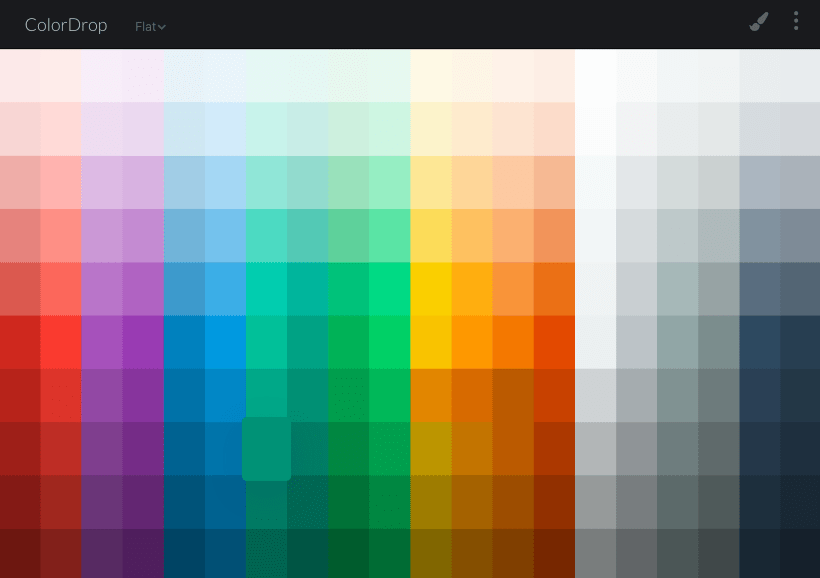This screenshot has height=578, width=820.
Task: Click the paintbrush icon in the header
Action: coord(759,22)
